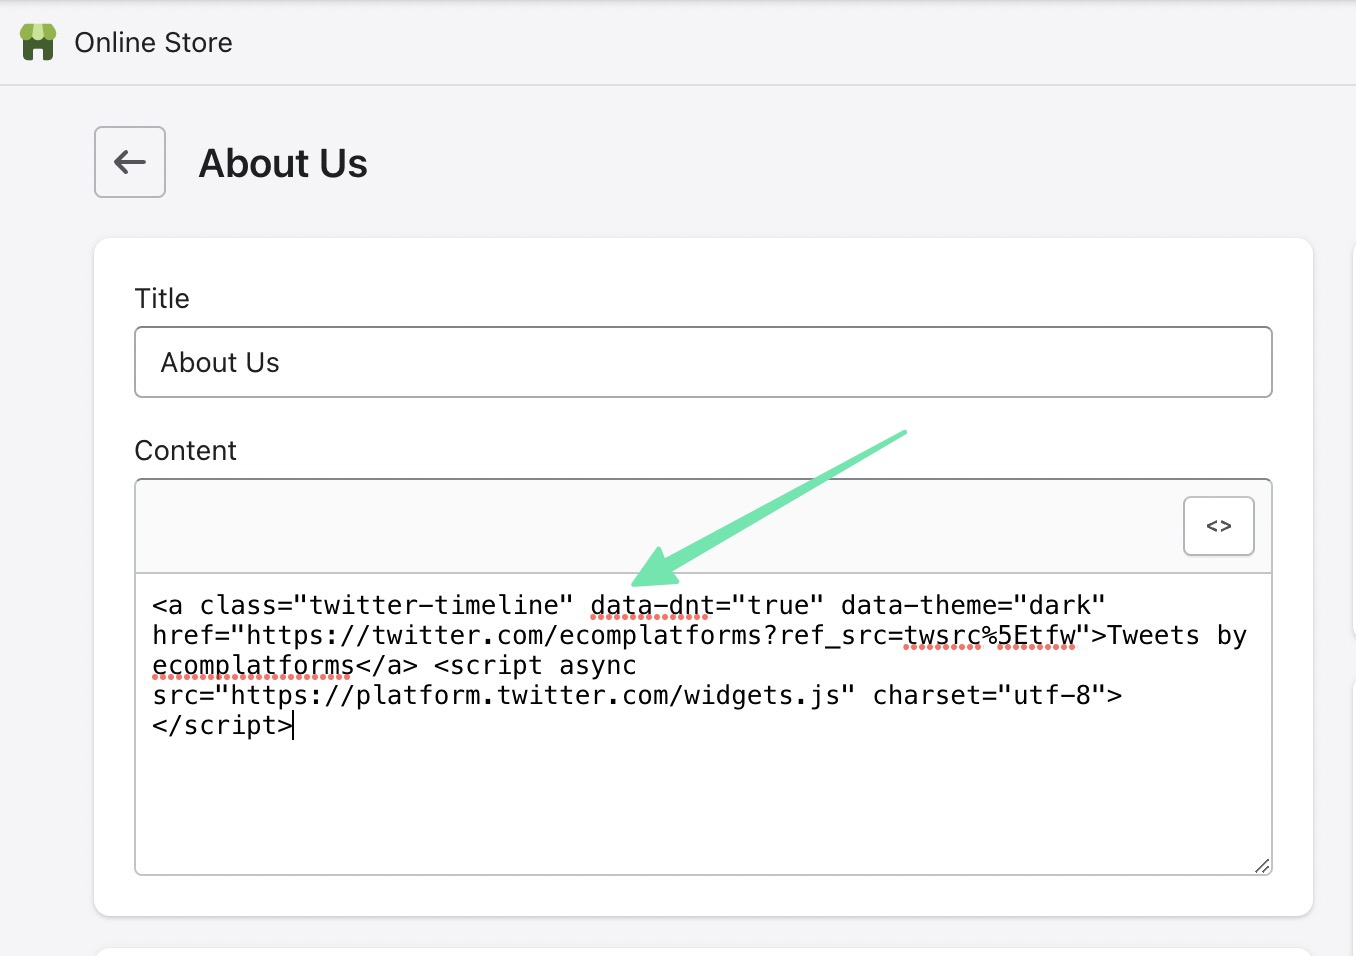1356x956 pixels.
Task: Click the About Us page heading
Action: click(283, 163)
